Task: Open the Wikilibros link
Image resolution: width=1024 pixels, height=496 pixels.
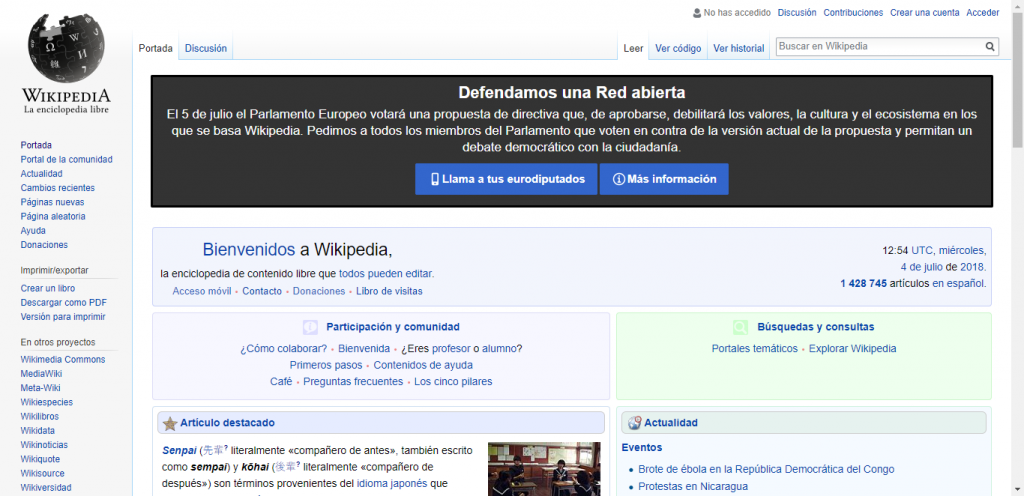Action: [39, 417]
